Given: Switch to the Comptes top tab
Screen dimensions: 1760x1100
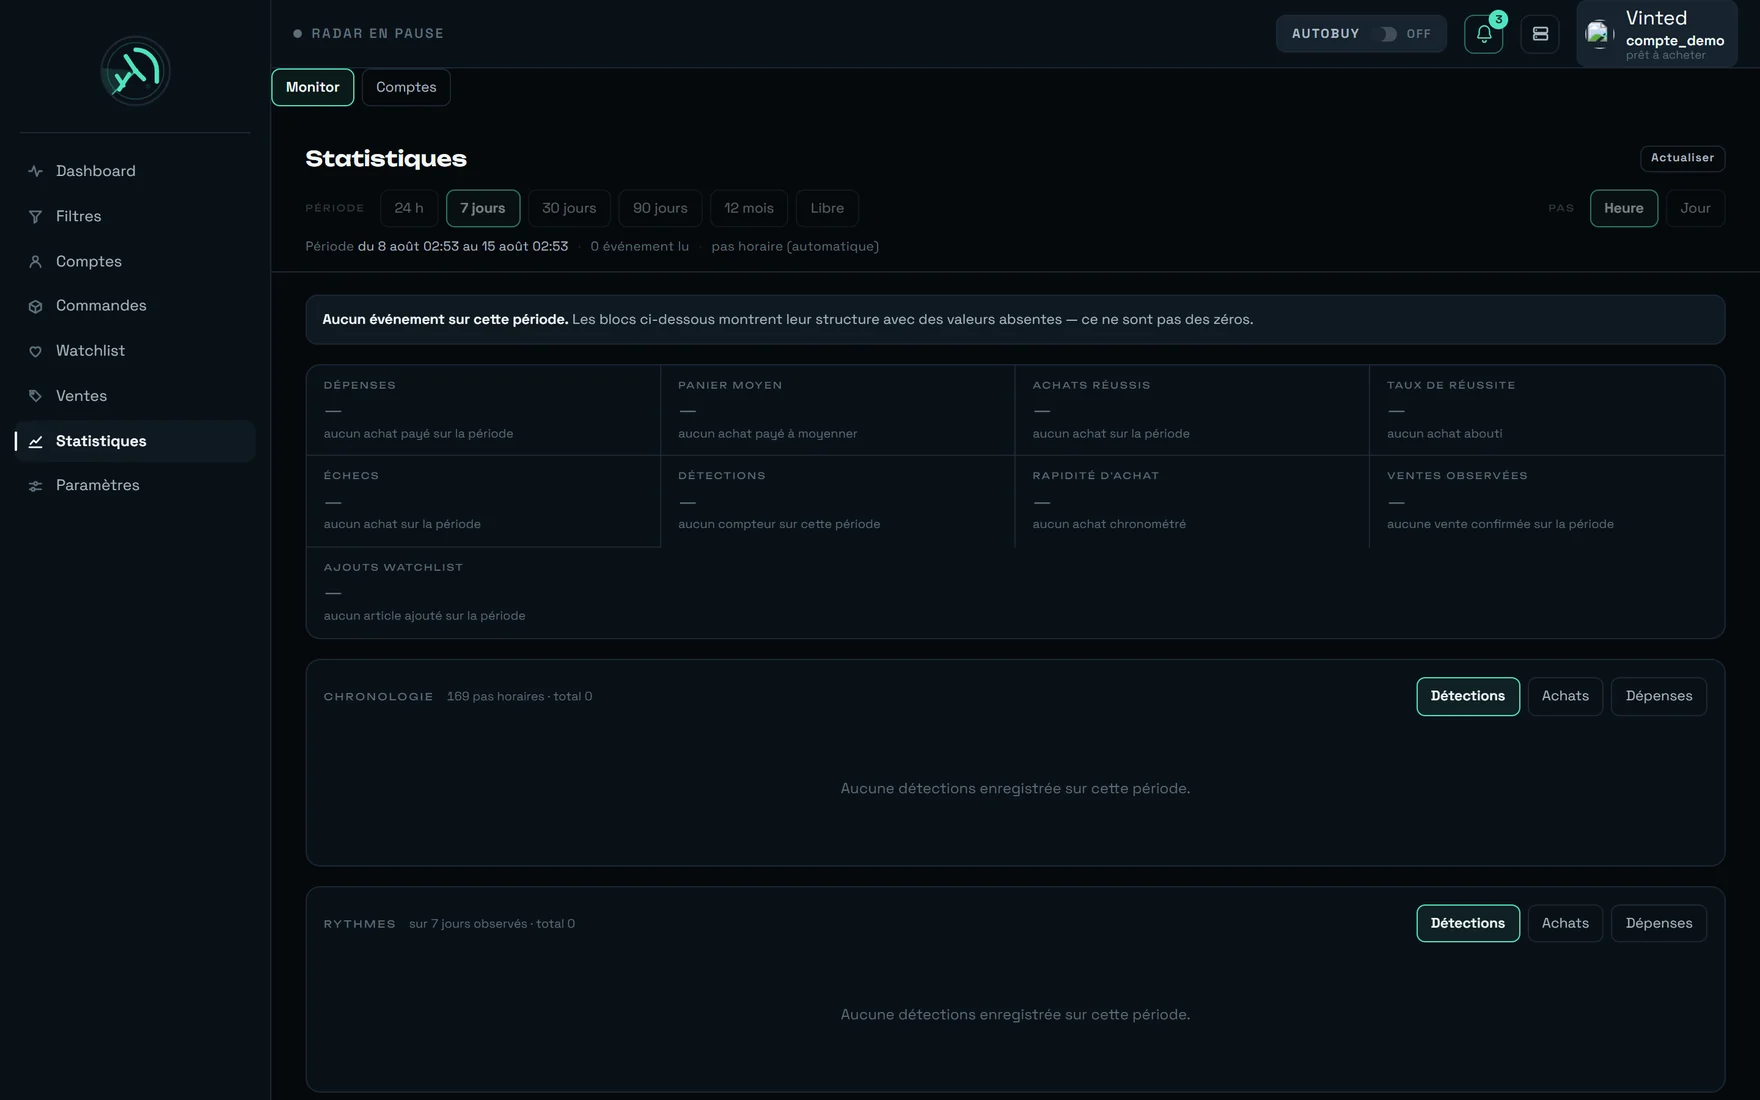Looking at the screenshot, I should pyautogui.click(x=406, y=87).
